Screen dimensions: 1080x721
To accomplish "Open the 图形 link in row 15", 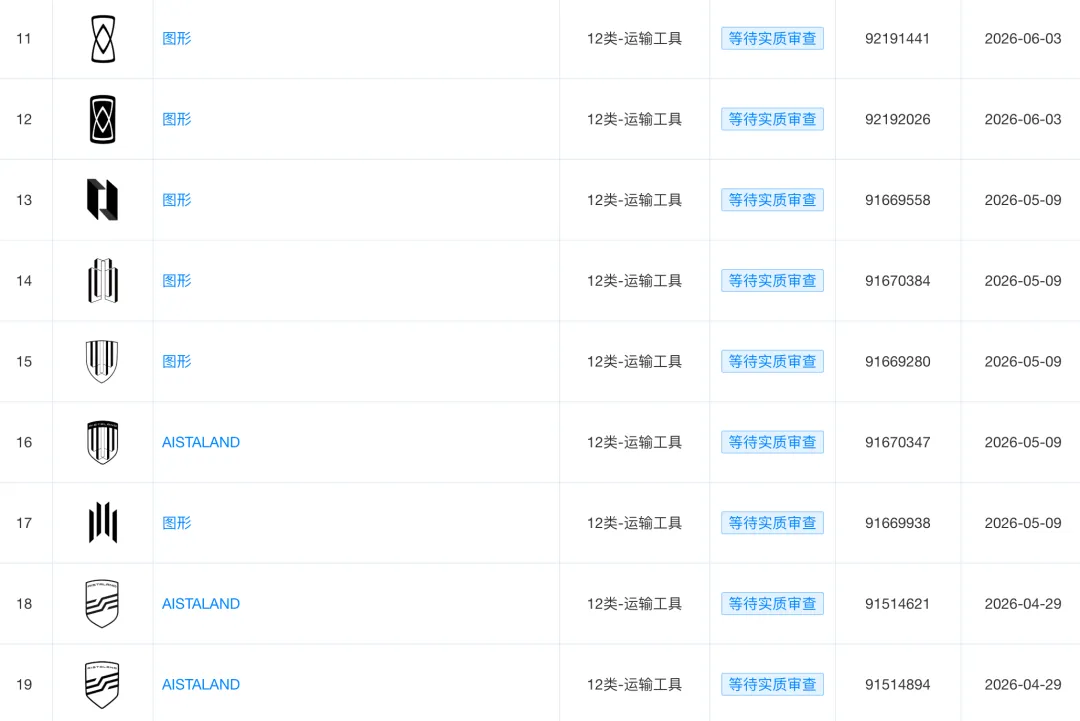I will [177, 362].
